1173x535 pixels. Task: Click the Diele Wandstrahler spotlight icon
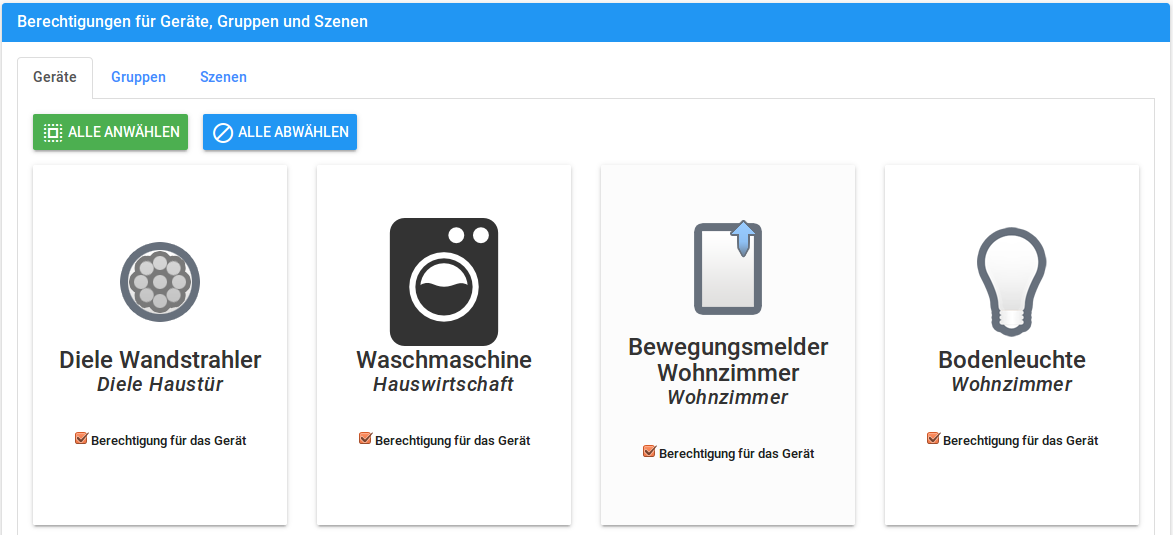[x=160, y=282]
